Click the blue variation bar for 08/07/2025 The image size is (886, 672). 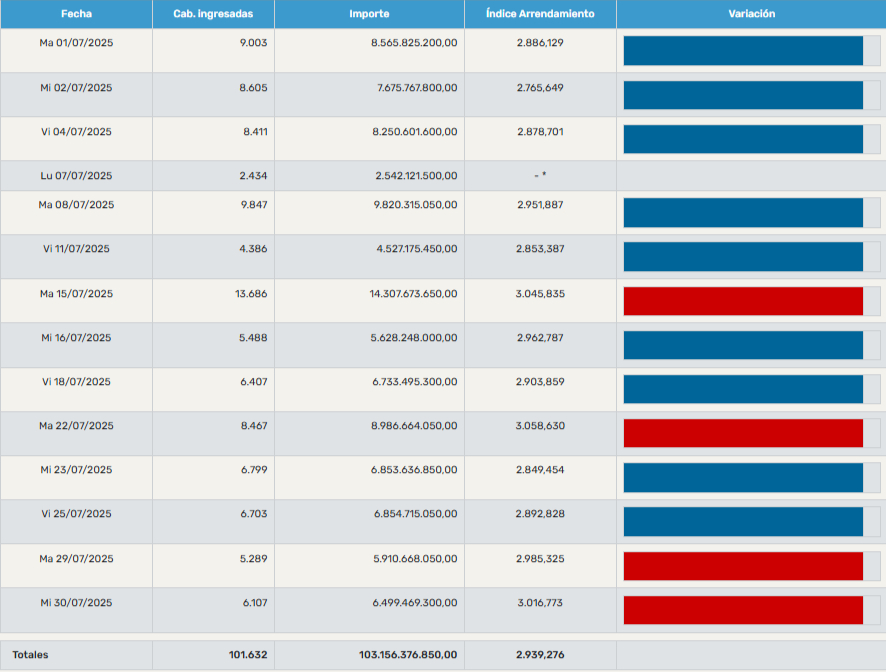tap(743, 213)
